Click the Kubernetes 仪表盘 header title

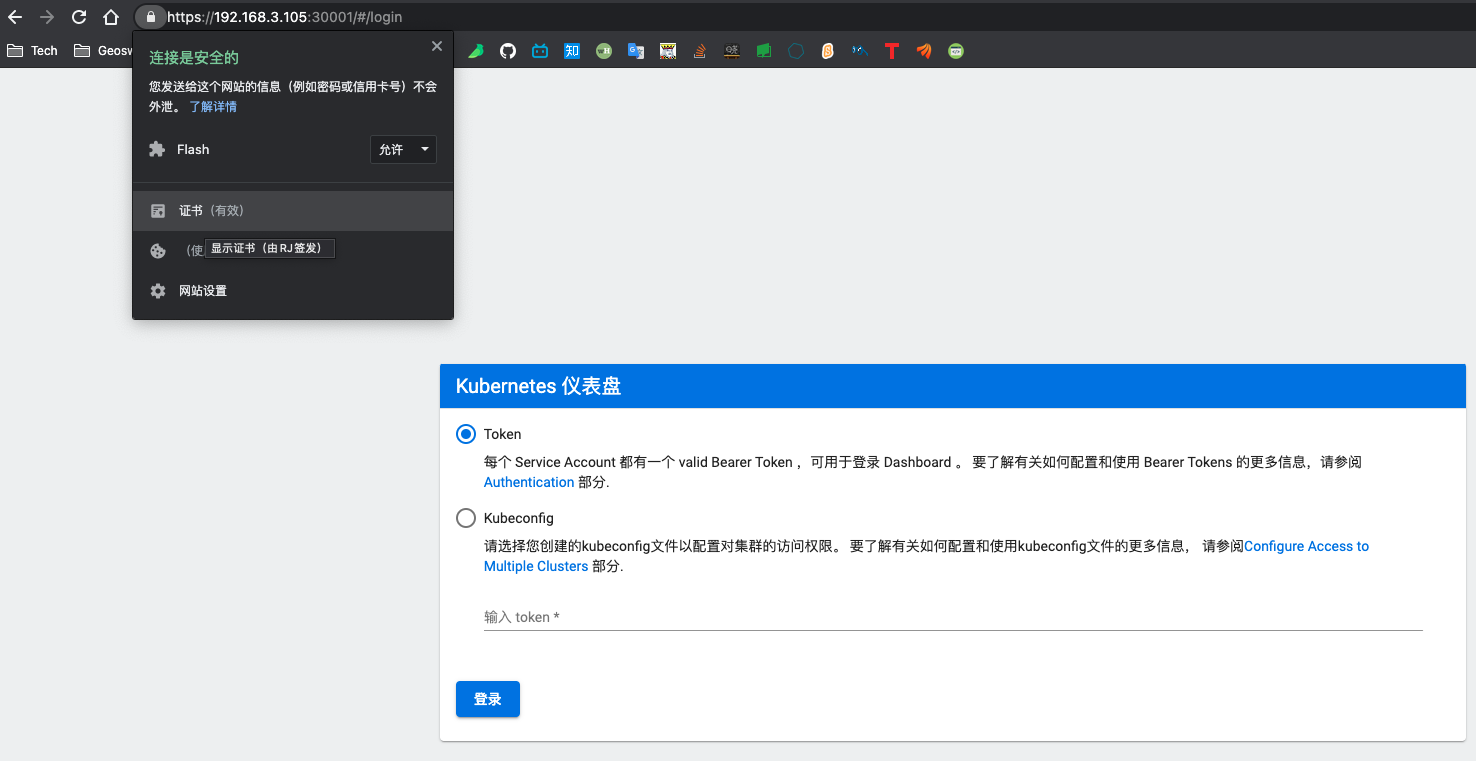point(539,386)
